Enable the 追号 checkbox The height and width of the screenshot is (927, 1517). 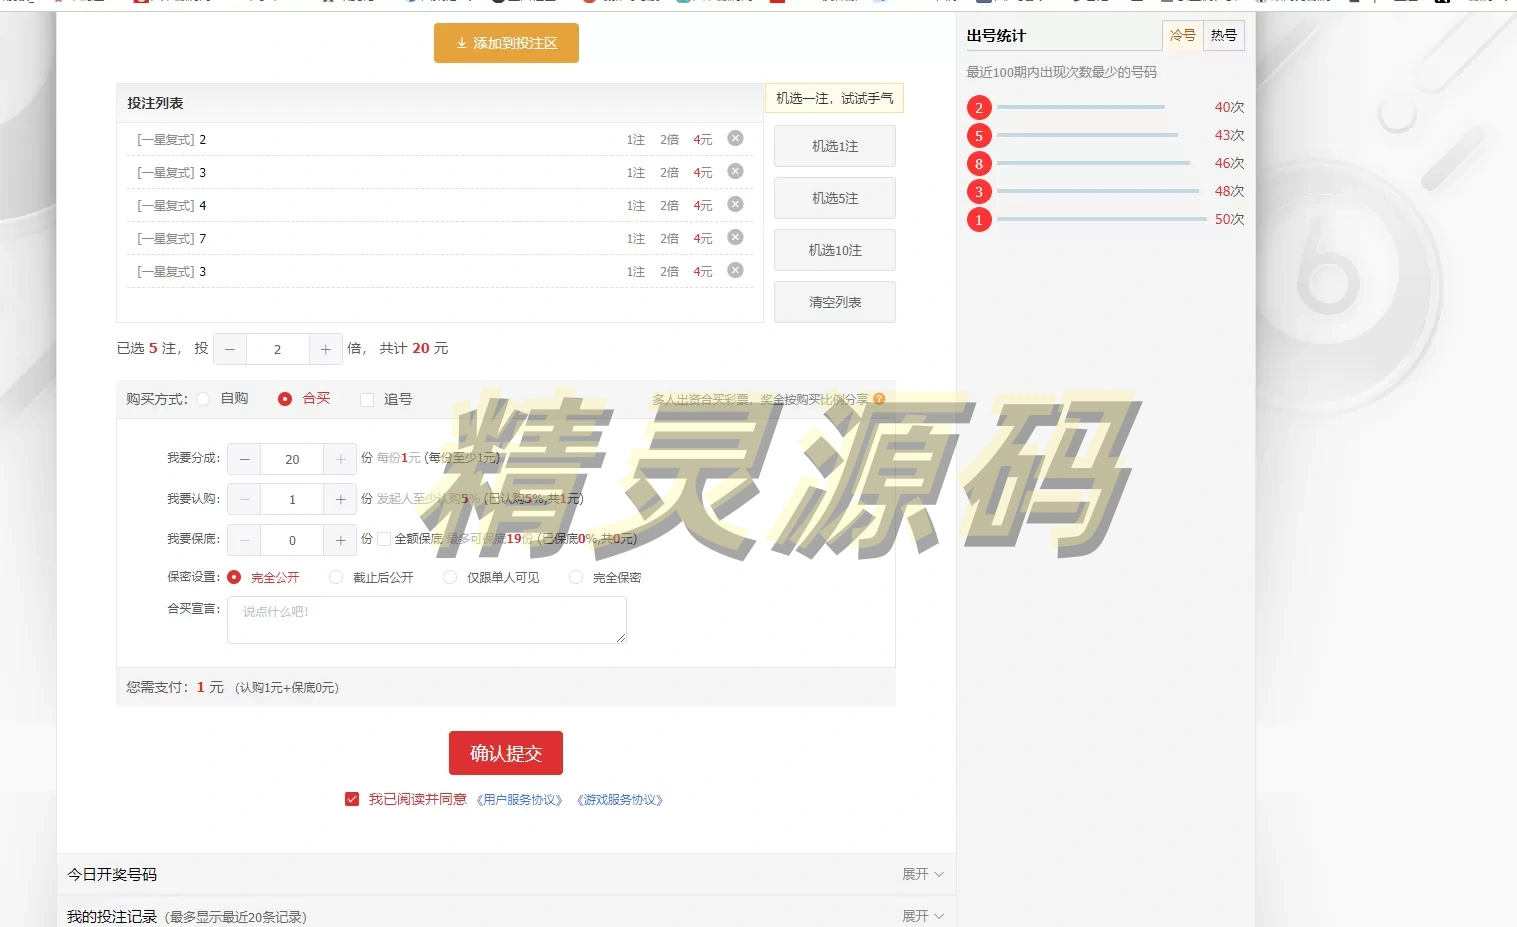tap(367, 400)
